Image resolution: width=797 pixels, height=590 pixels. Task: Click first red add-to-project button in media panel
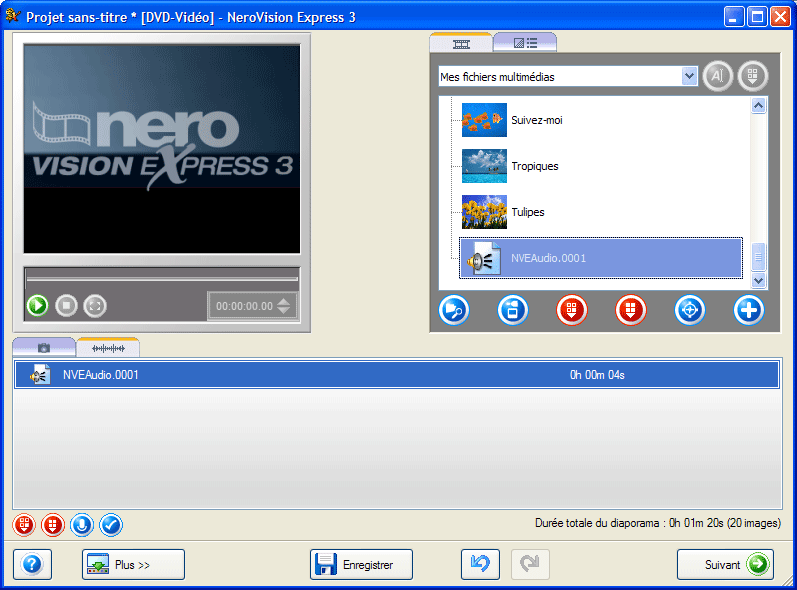[x=571, y=310]
